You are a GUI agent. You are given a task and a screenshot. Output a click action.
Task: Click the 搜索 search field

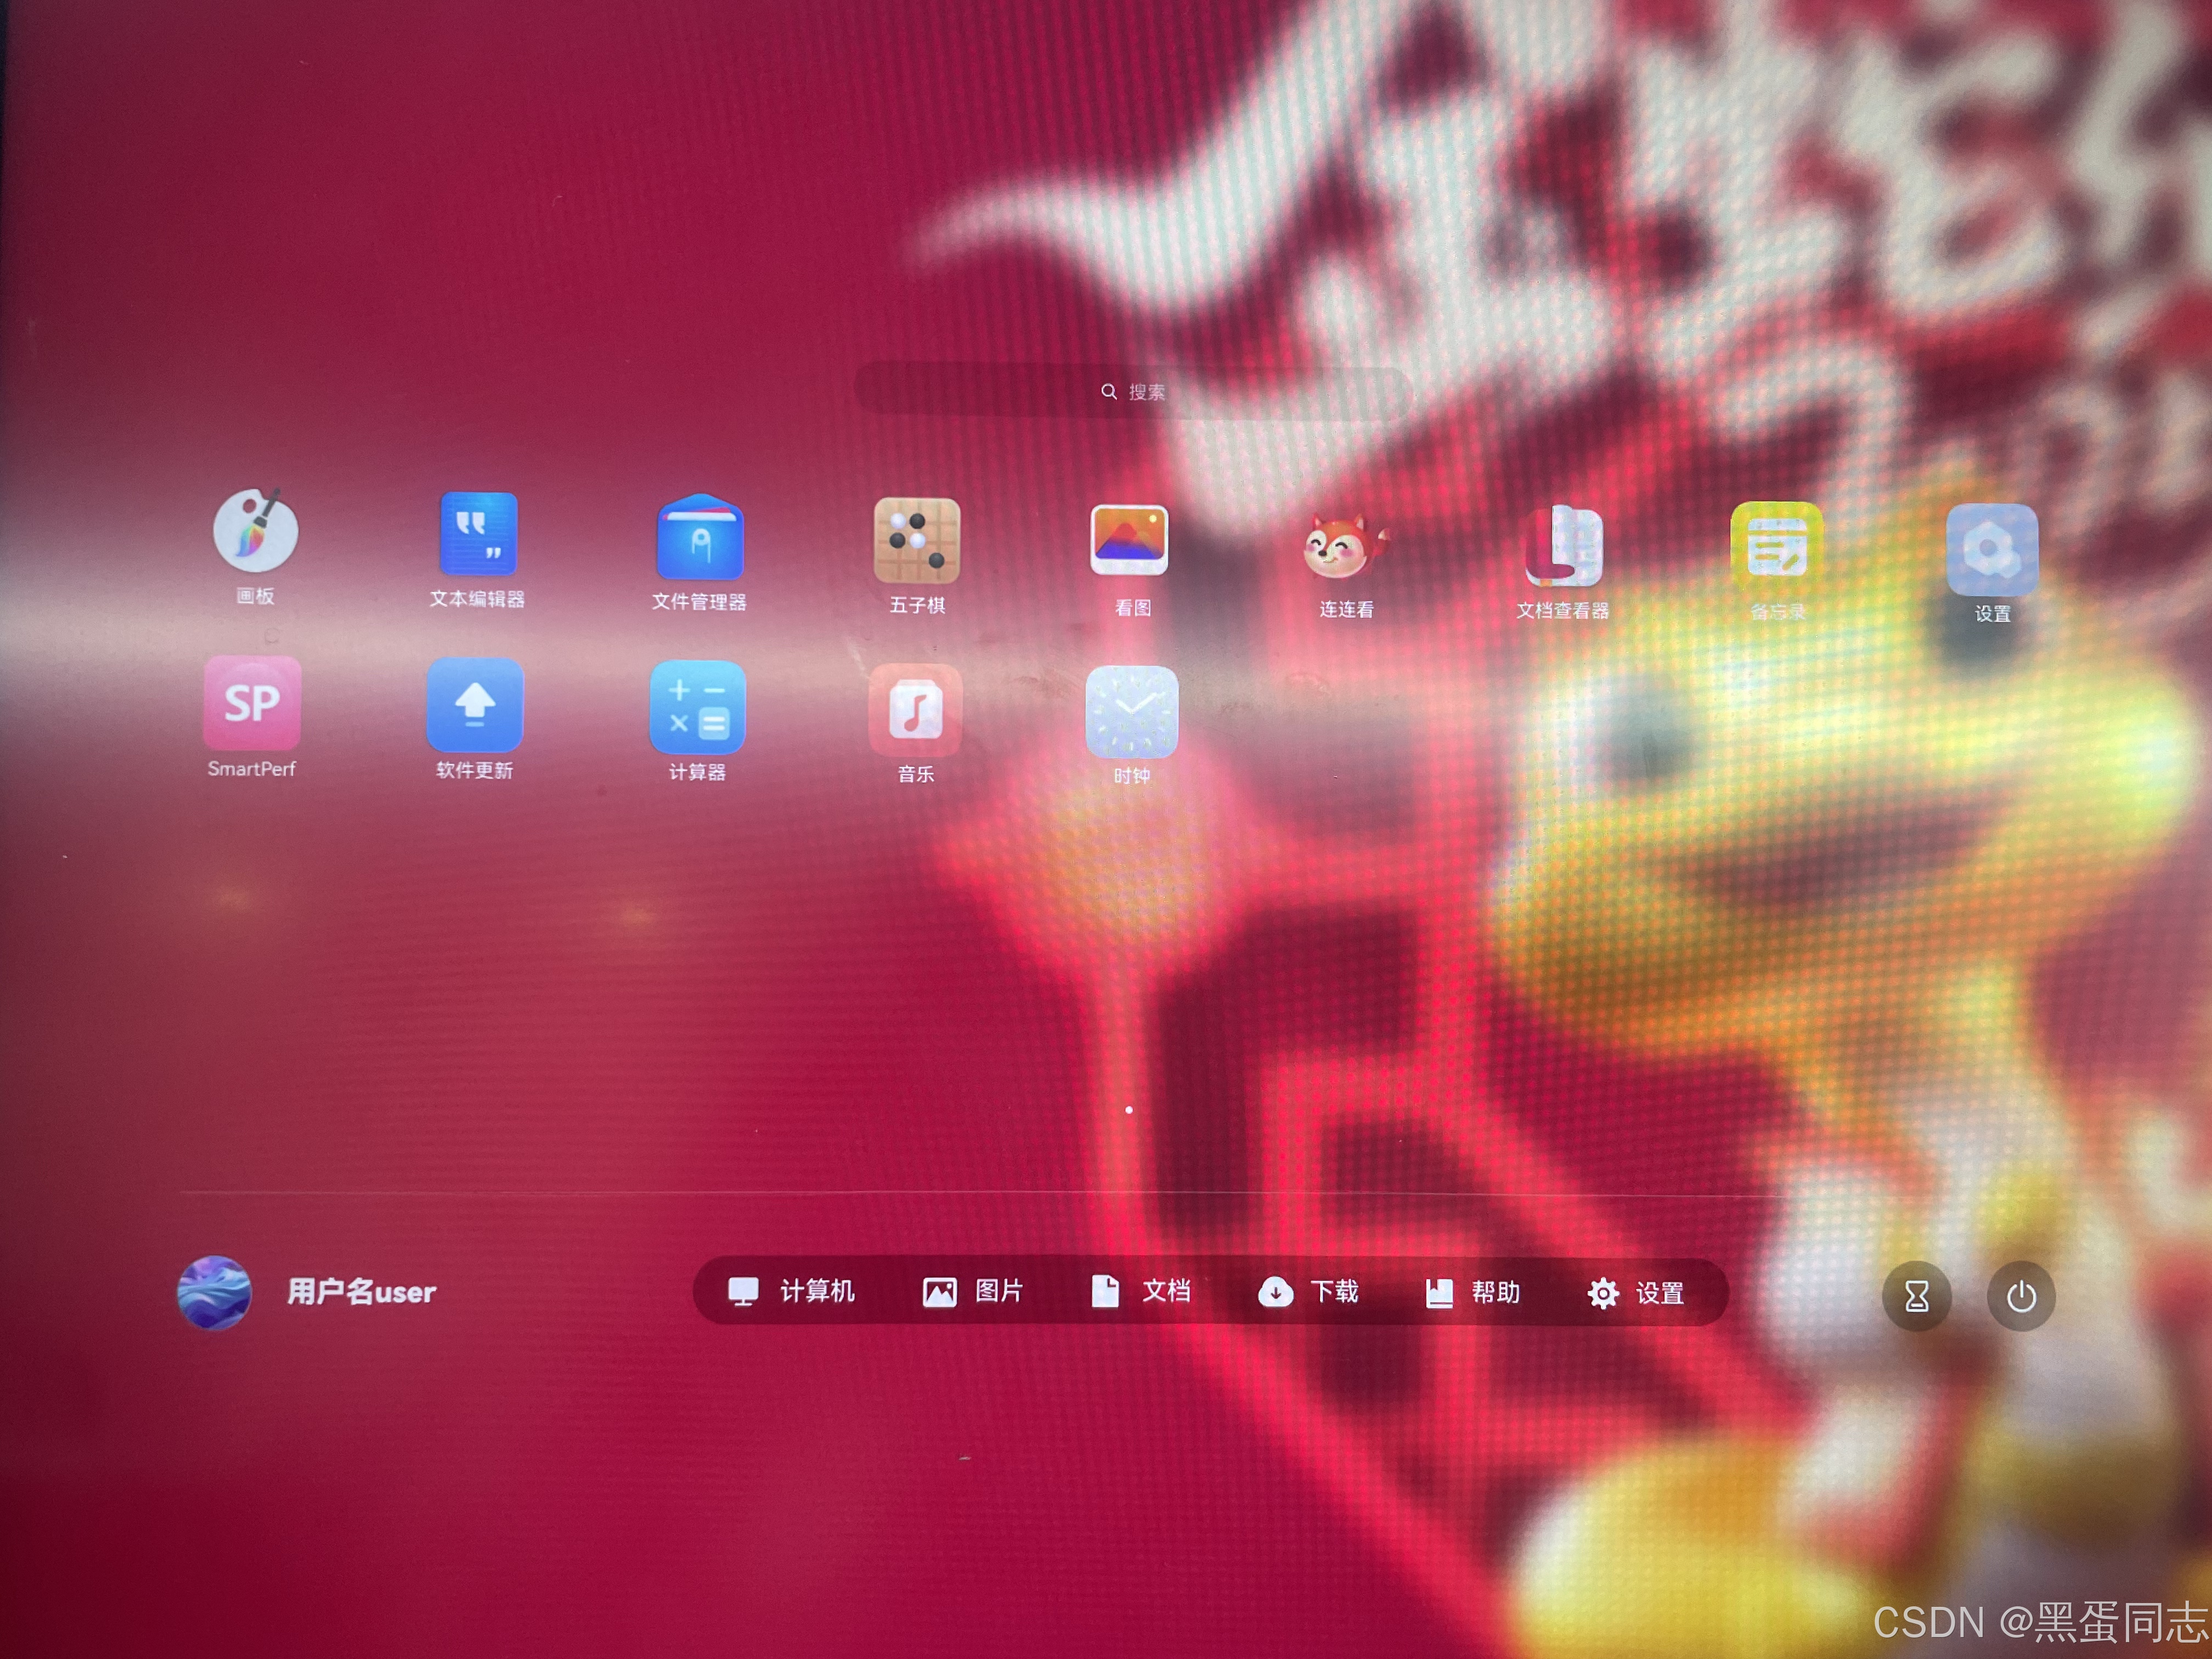pyautogui.click(x=1133, y=392)
